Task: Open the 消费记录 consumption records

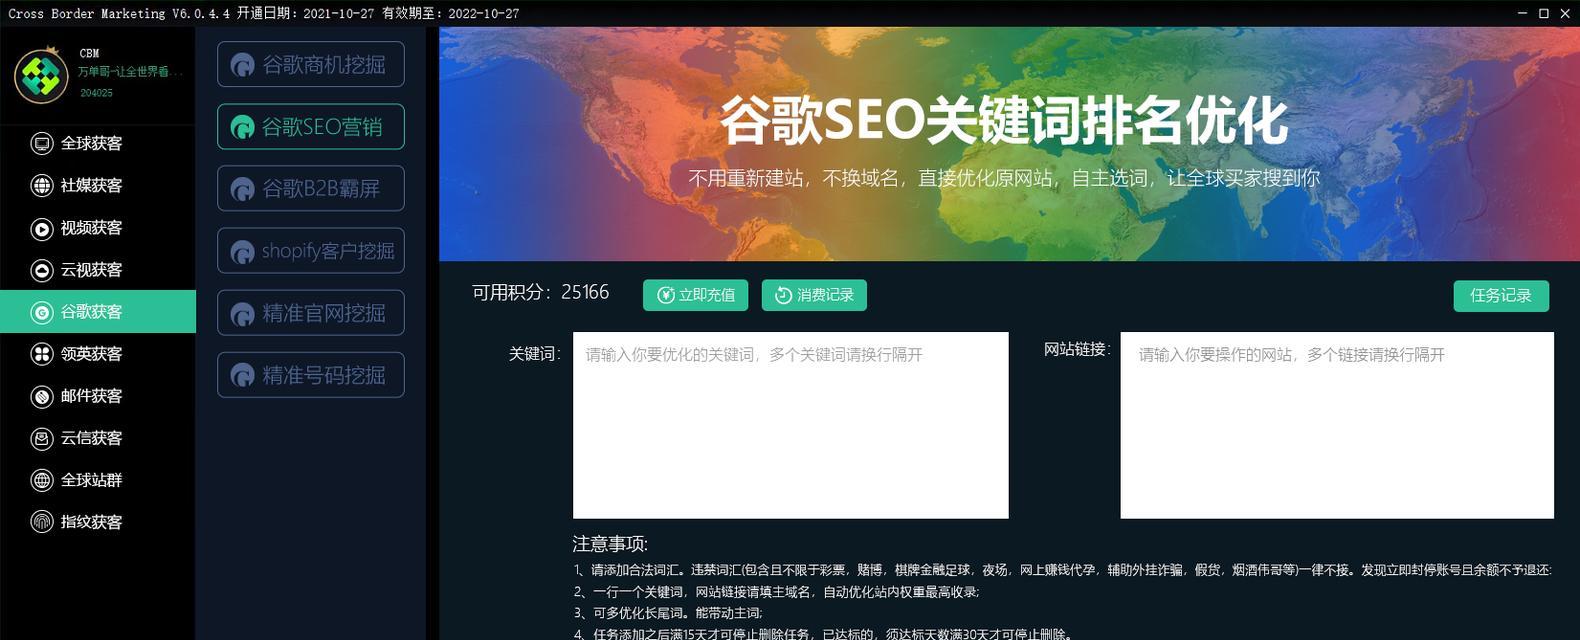Action: [x=814, y=295]
